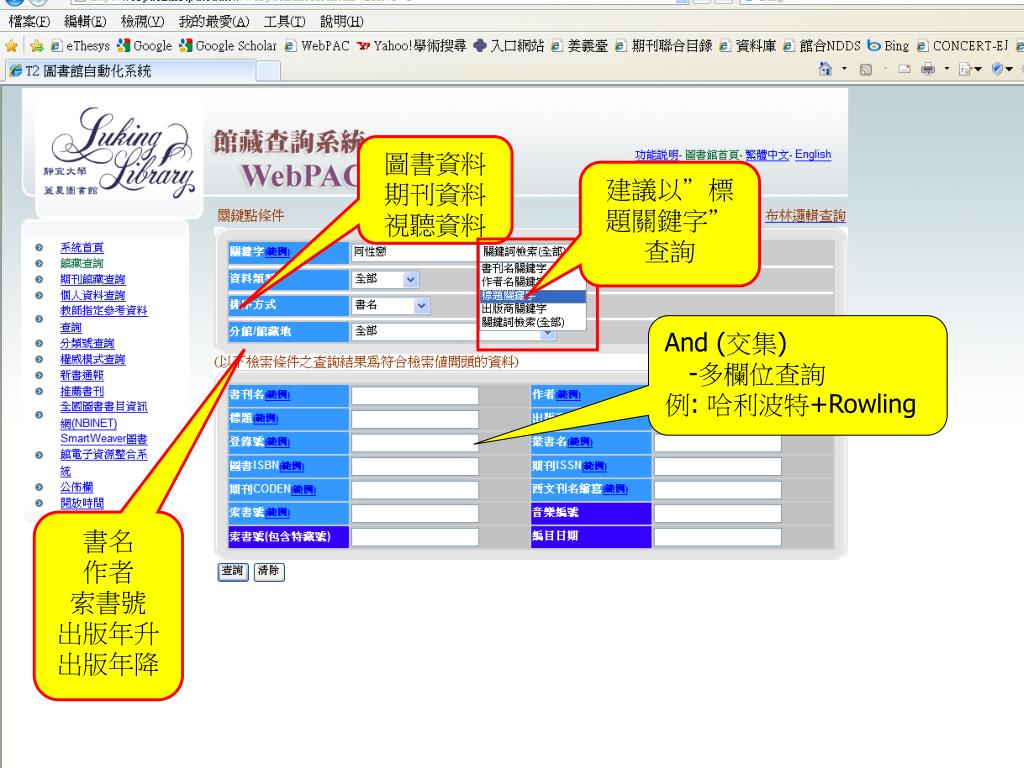Click the 關鍵字 input containing 同性戀
1024x768 pixels.
pyautogui.click(x=415, y=252)
